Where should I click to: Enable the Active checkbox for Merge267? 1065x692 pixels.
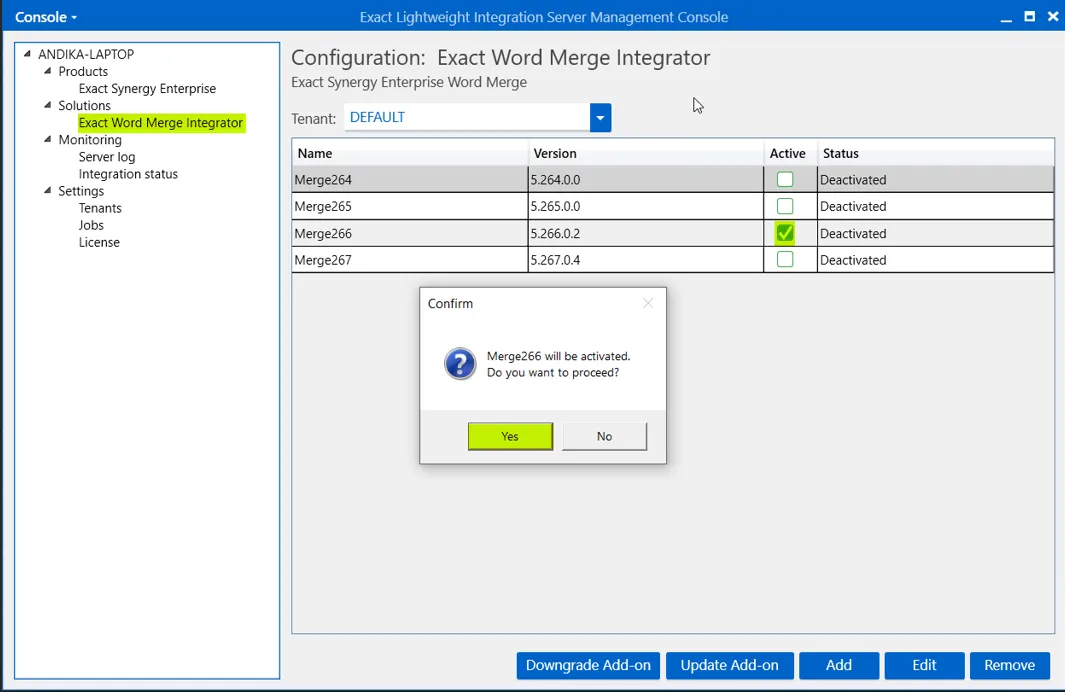[x=785, y=260]
